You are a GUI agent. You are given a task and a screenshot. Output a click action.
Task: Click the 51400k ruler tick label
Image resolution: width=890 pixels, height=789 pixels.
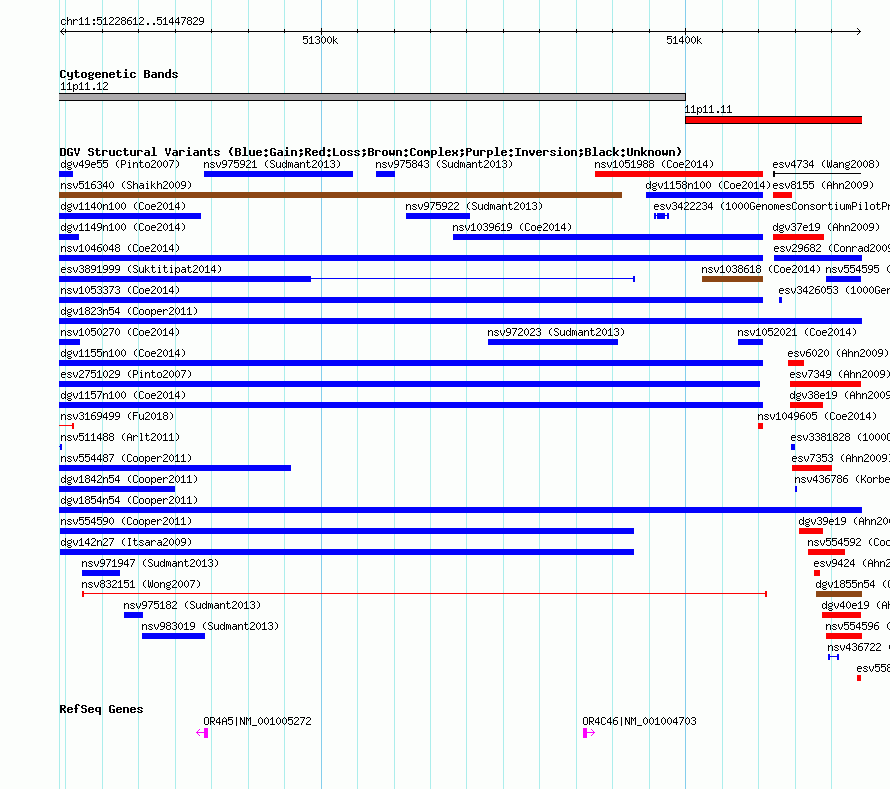coord(684,40)
